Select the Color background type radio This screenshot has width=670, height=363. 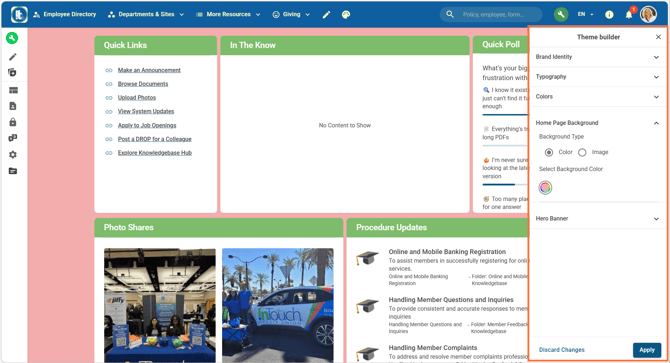549,152
